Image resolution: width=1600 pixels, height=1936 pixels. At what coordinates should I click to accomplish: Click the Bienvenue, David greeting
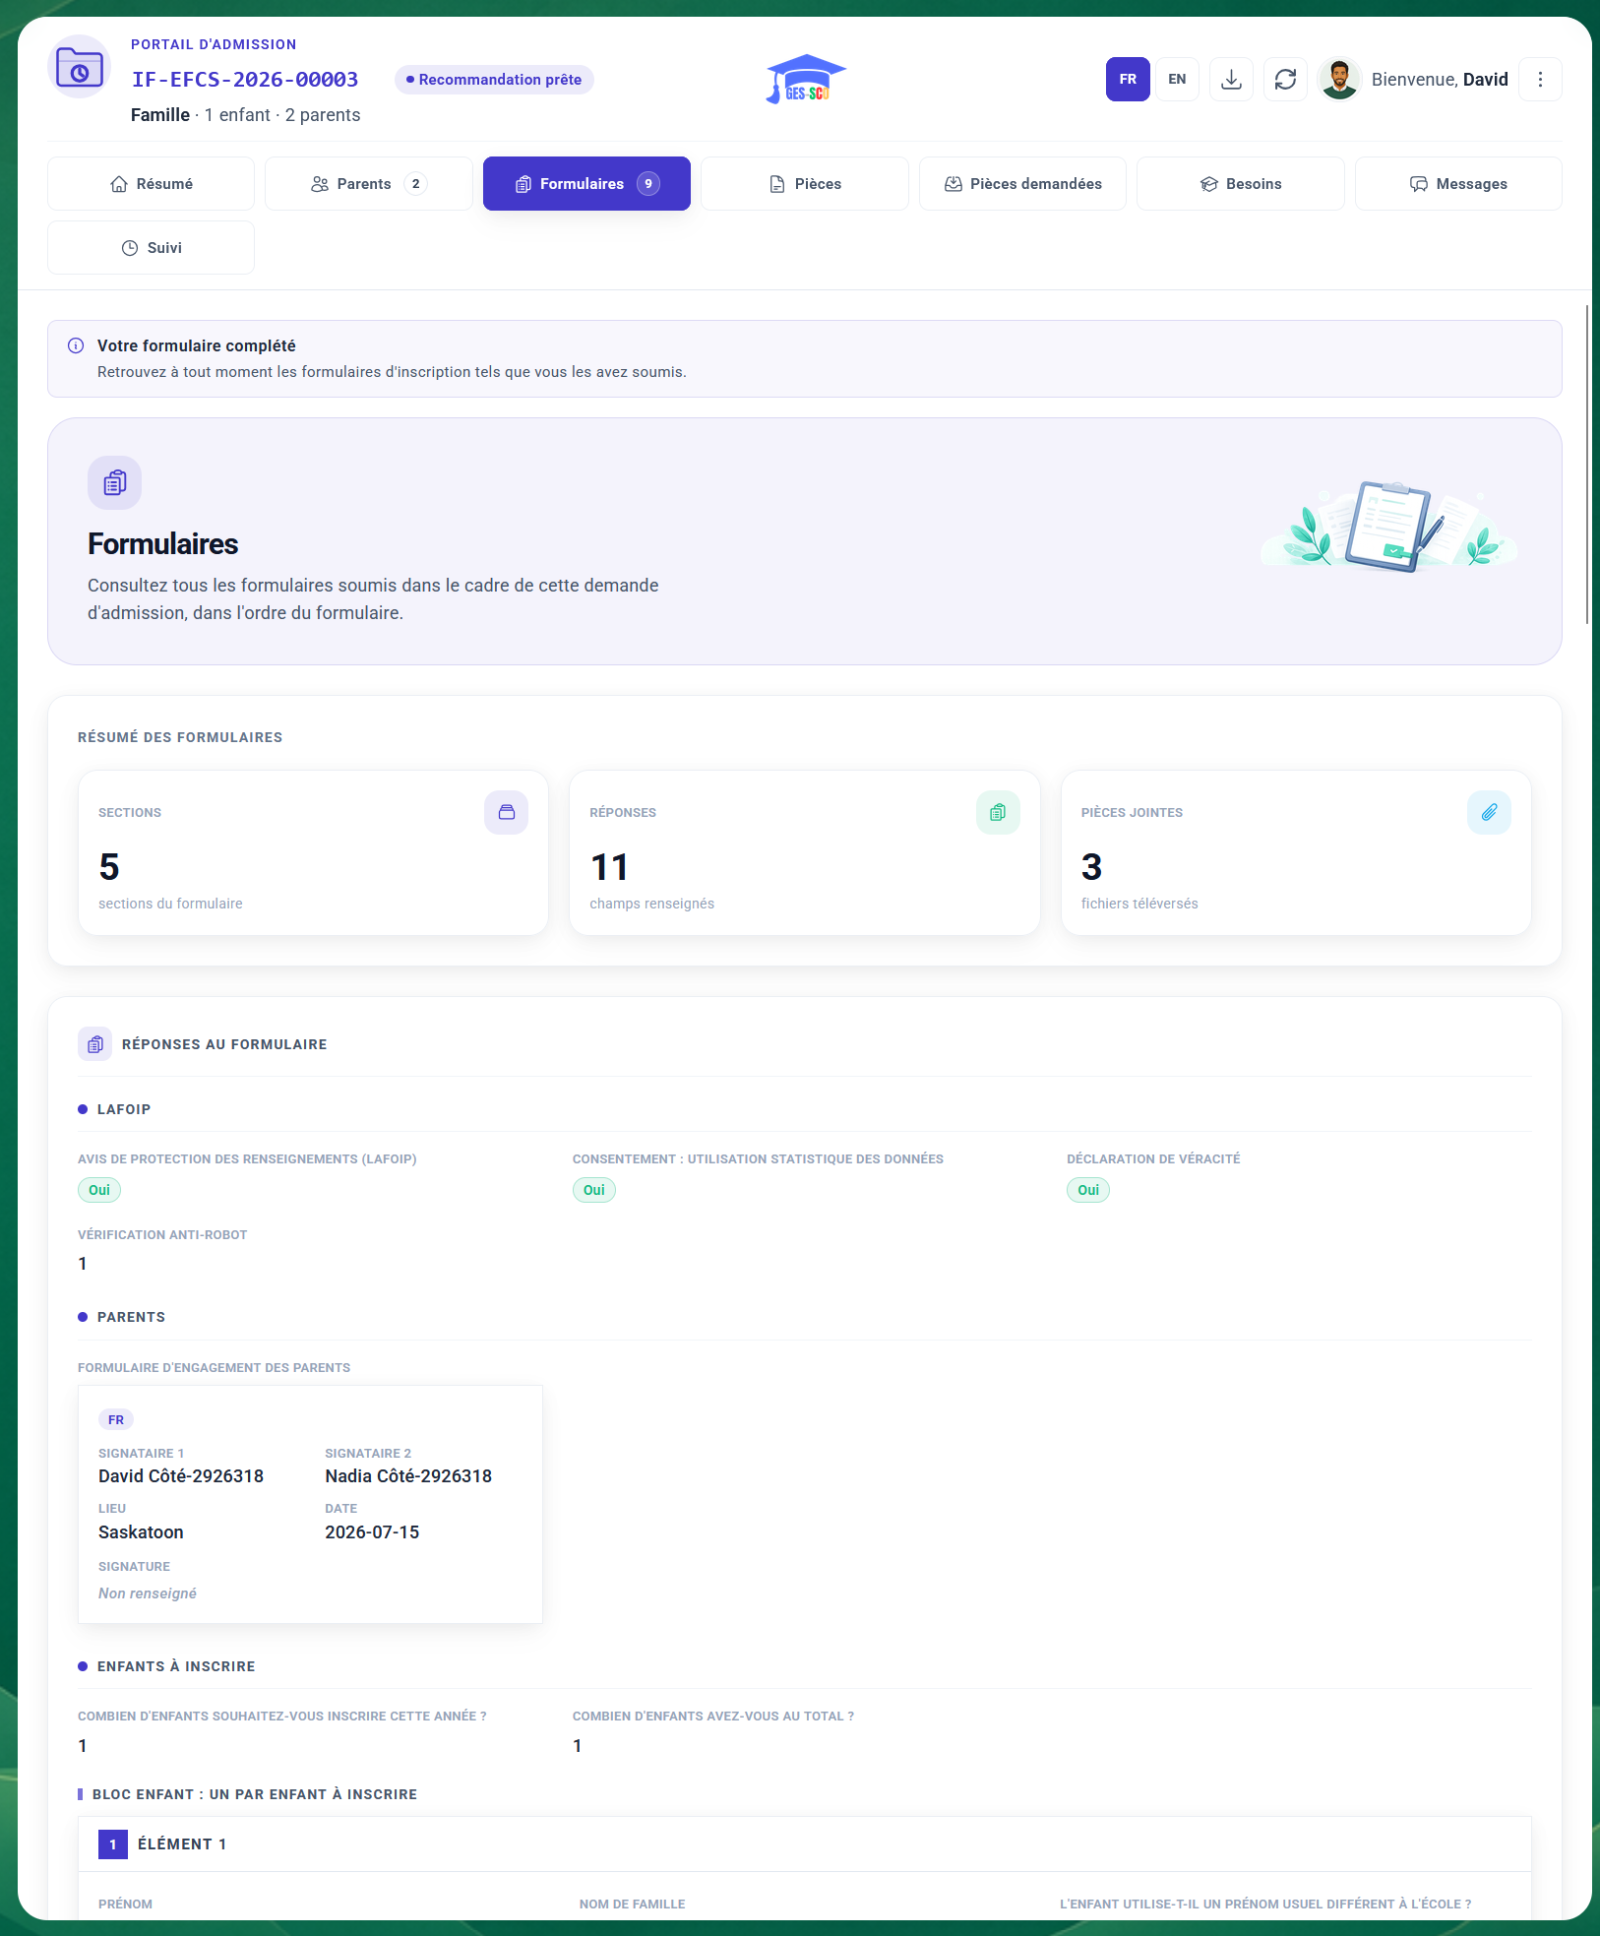[x=1439, y=79]
